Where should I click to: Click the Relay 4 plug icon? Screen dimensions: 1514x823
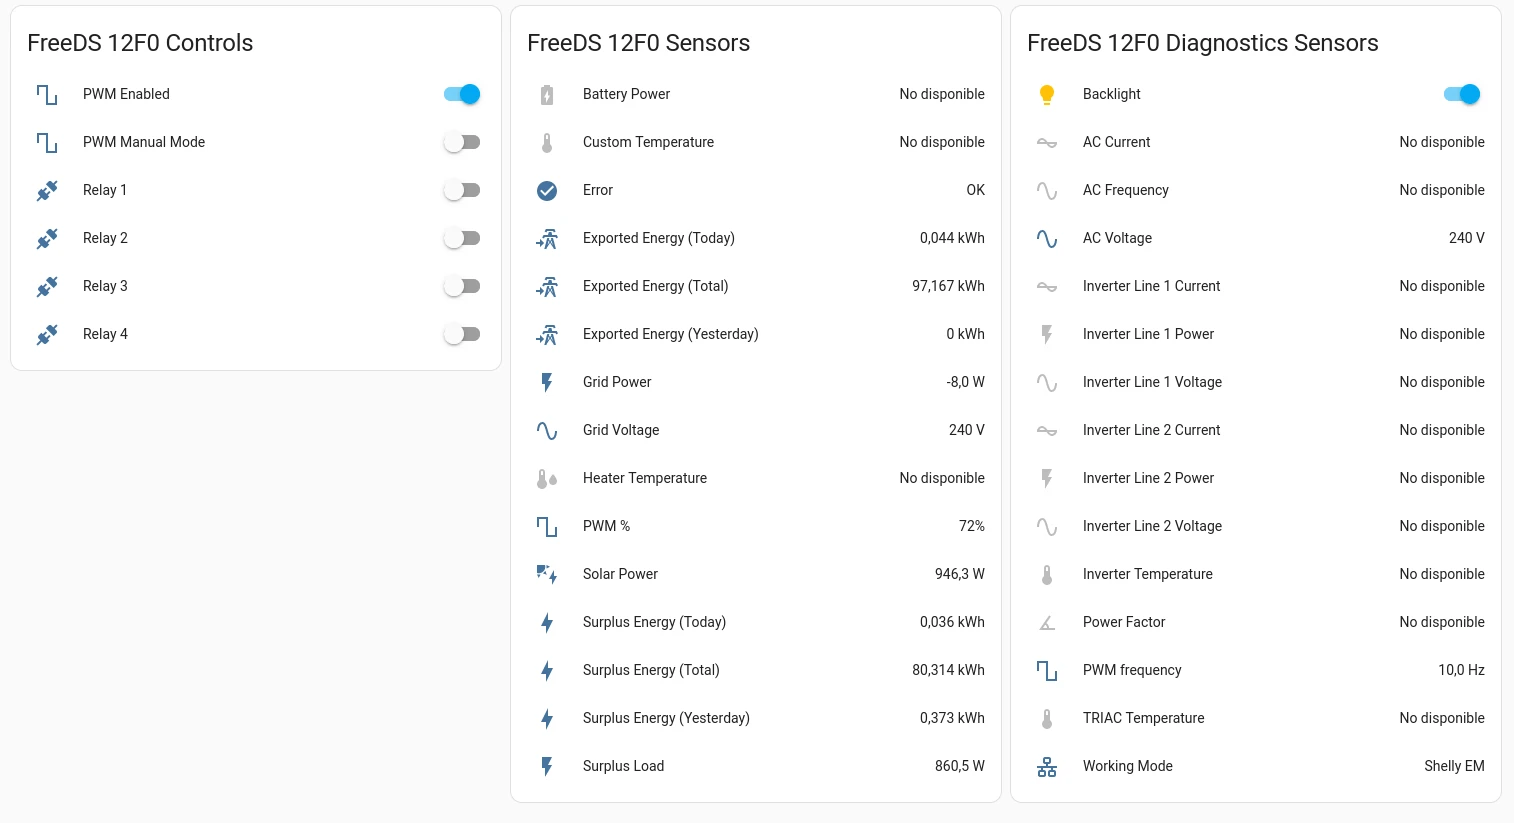click(47, 334)
